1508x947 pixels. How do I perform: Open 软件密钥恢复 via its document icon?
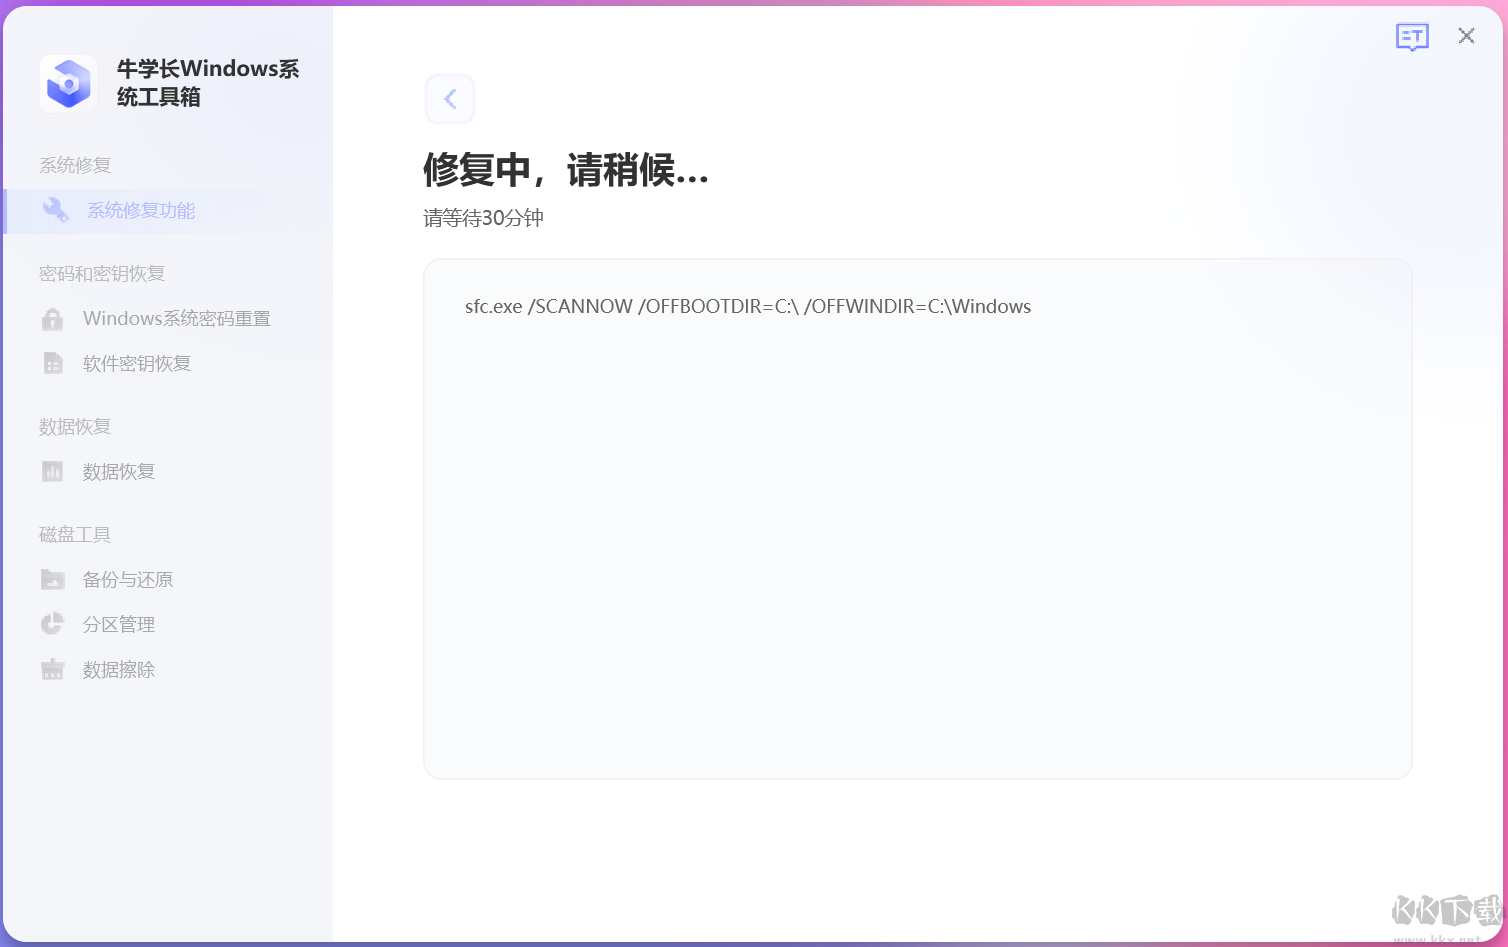[x=52, y=363]
